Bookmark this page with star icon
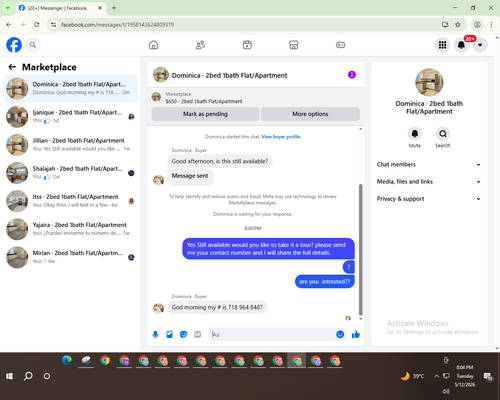Viewport: 500px width, 400px height. pyautogui.click(x=458, y=25)
